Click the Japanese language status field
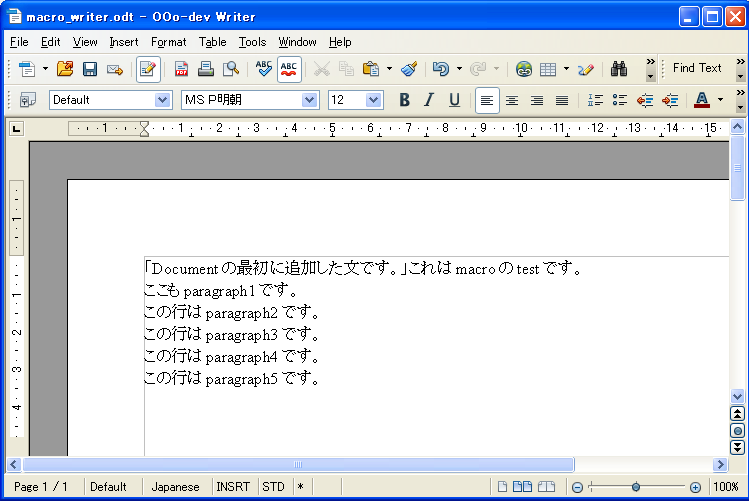Viewport: 749px width, 501px height. (x=175, y=487)
